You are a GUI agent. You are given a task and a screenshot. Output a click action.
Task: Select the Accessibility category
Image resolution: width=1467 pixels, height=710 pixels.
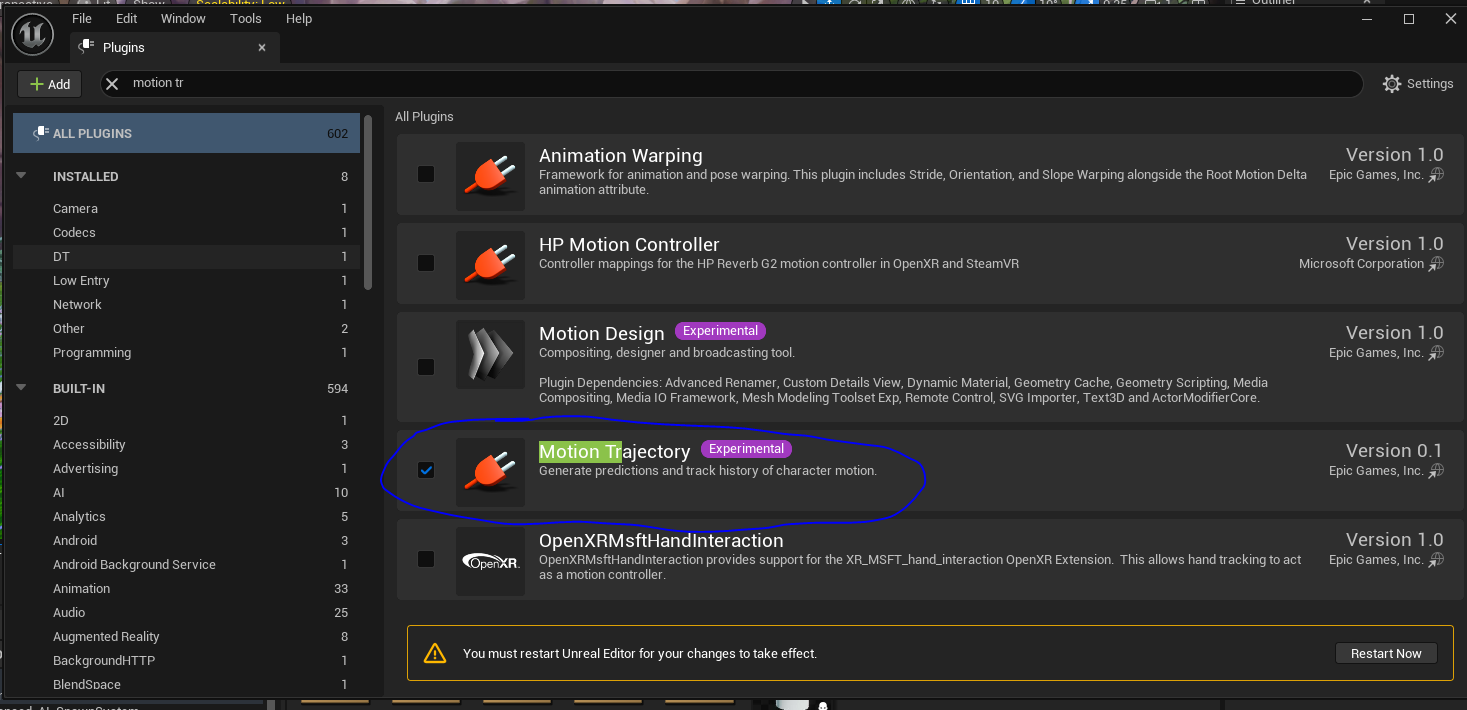(x=186, y=444)
